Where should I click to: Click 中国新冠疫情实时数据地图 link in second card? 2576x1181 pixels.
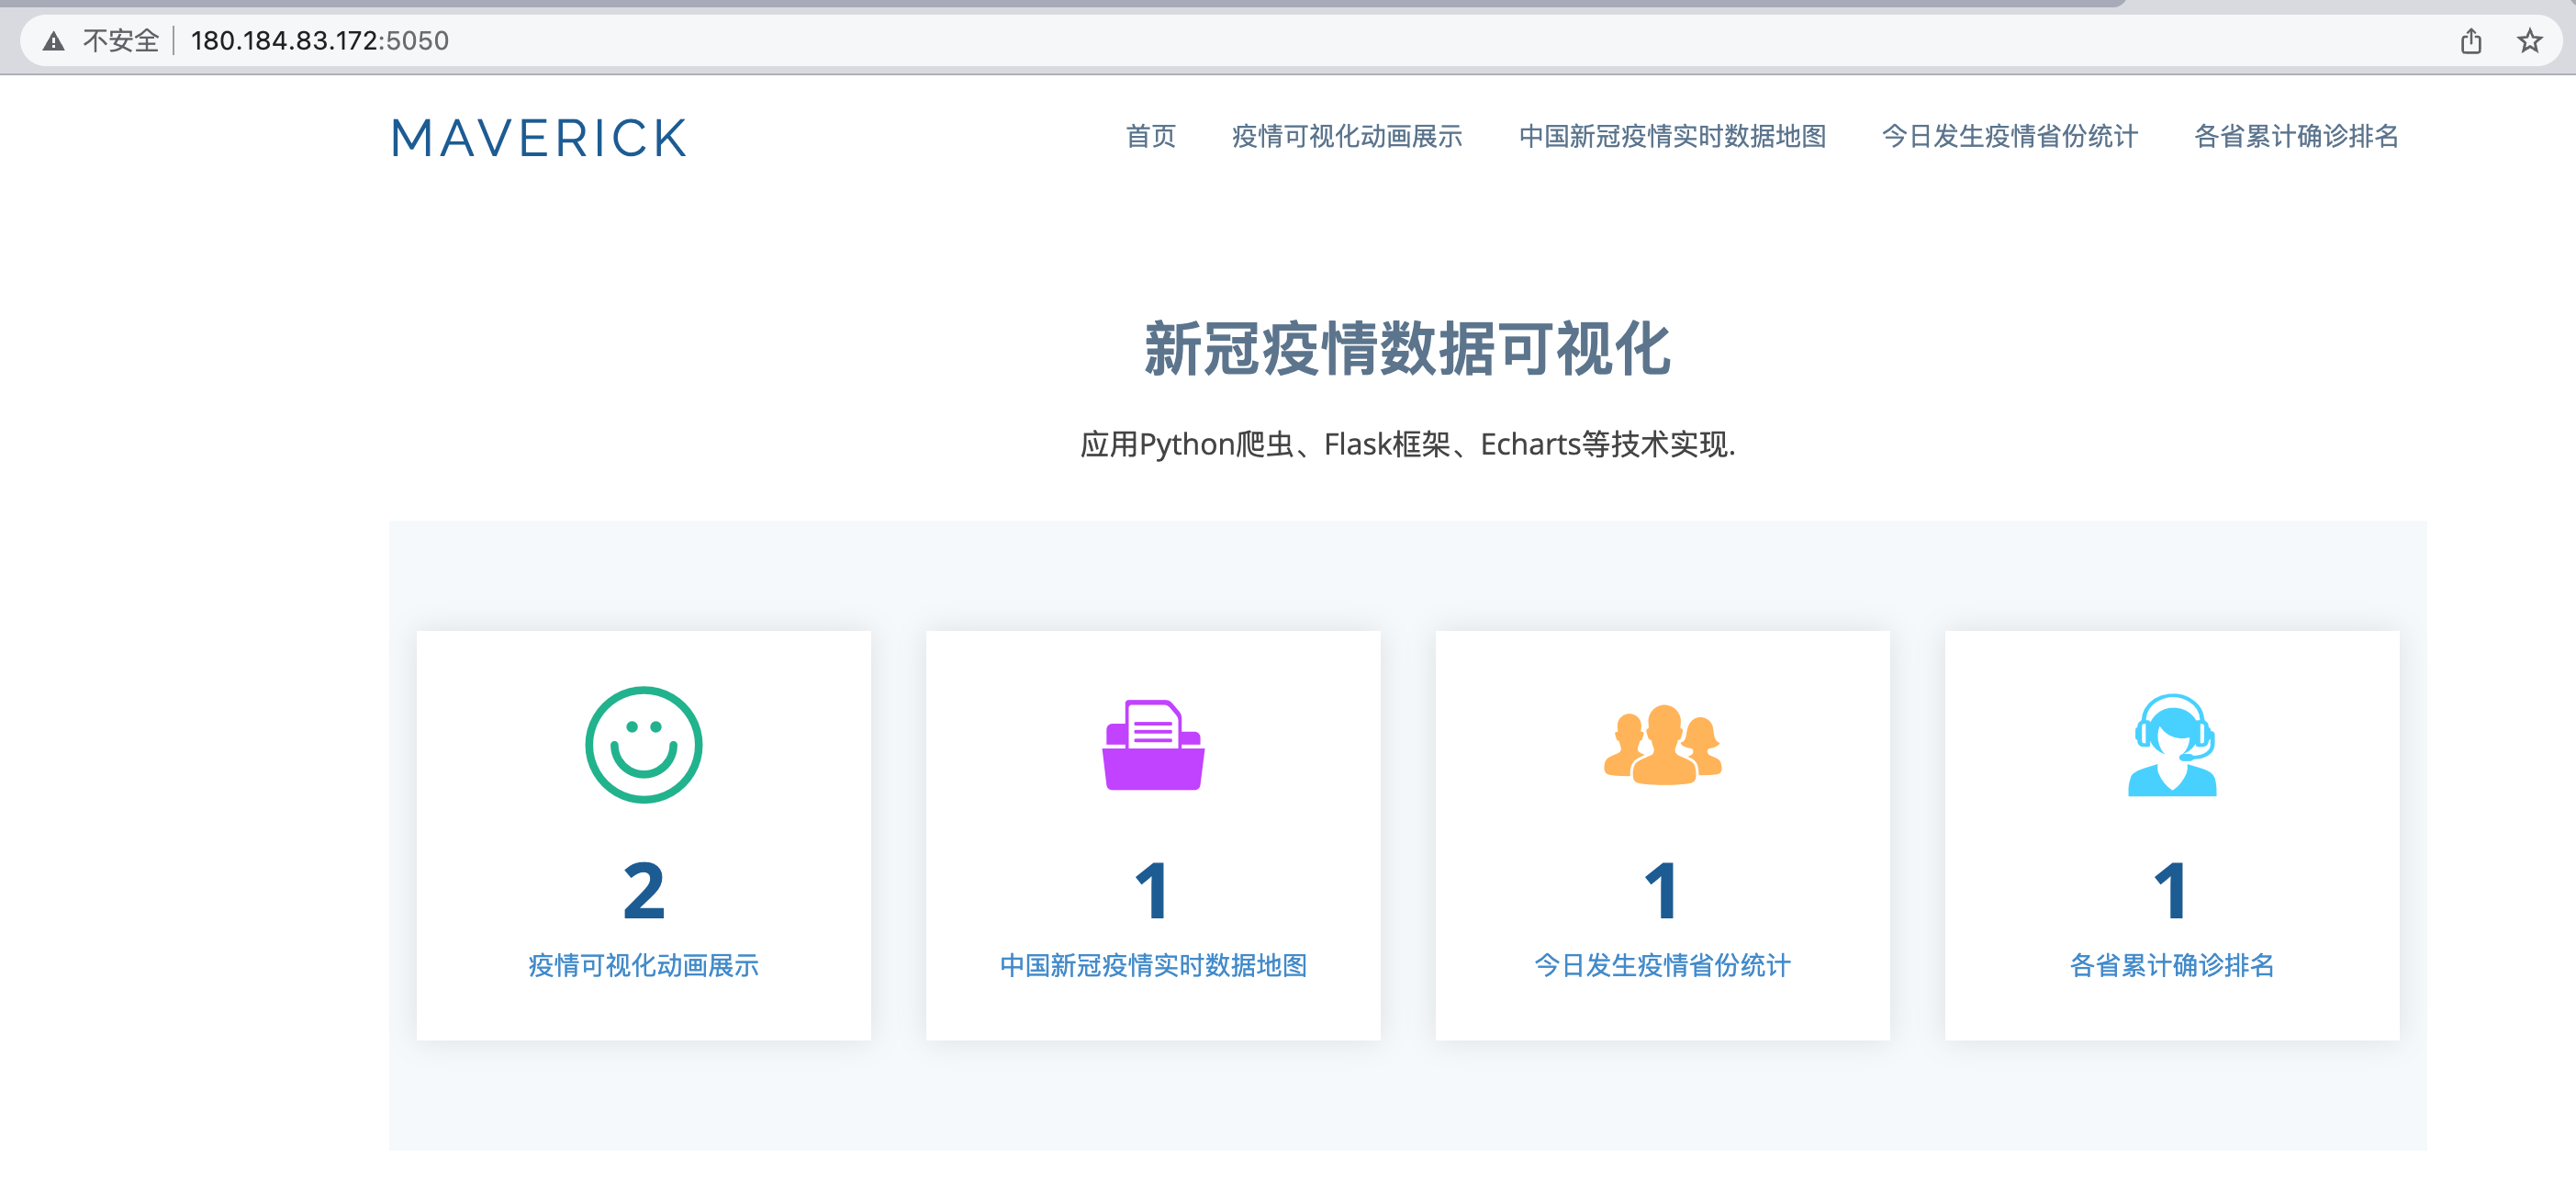(x=1152, y=965)
